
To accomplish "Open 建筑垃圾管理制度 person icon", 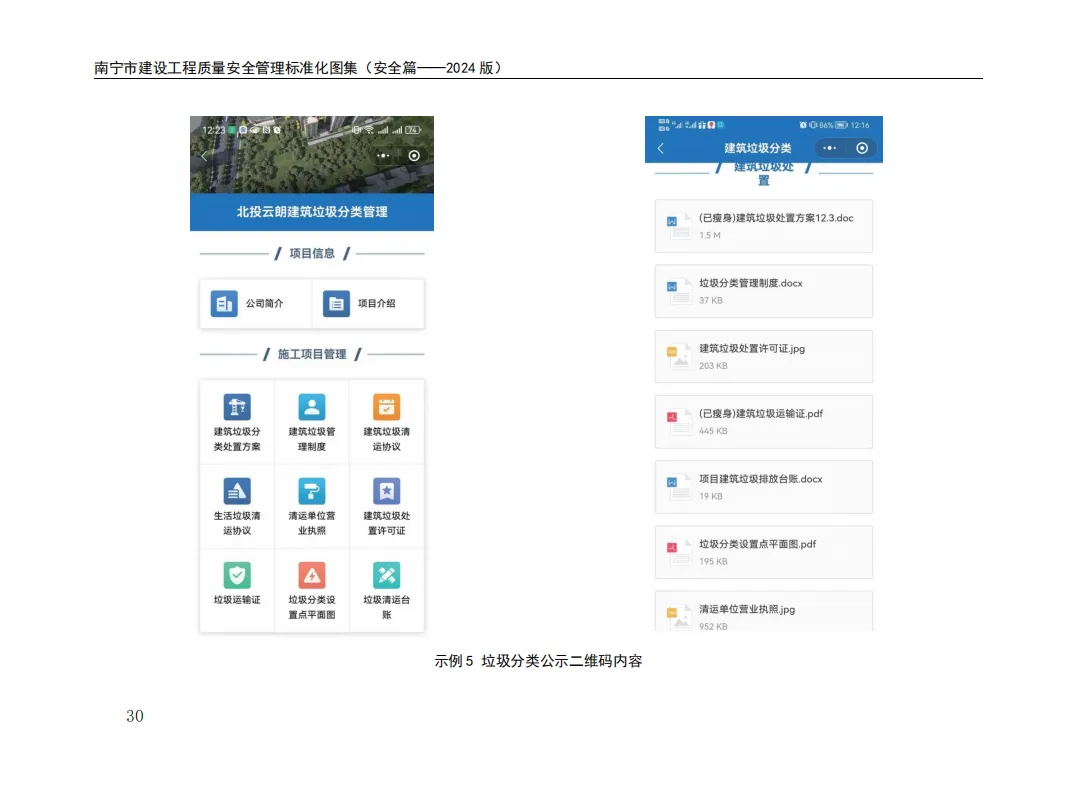I will (312, 407).
